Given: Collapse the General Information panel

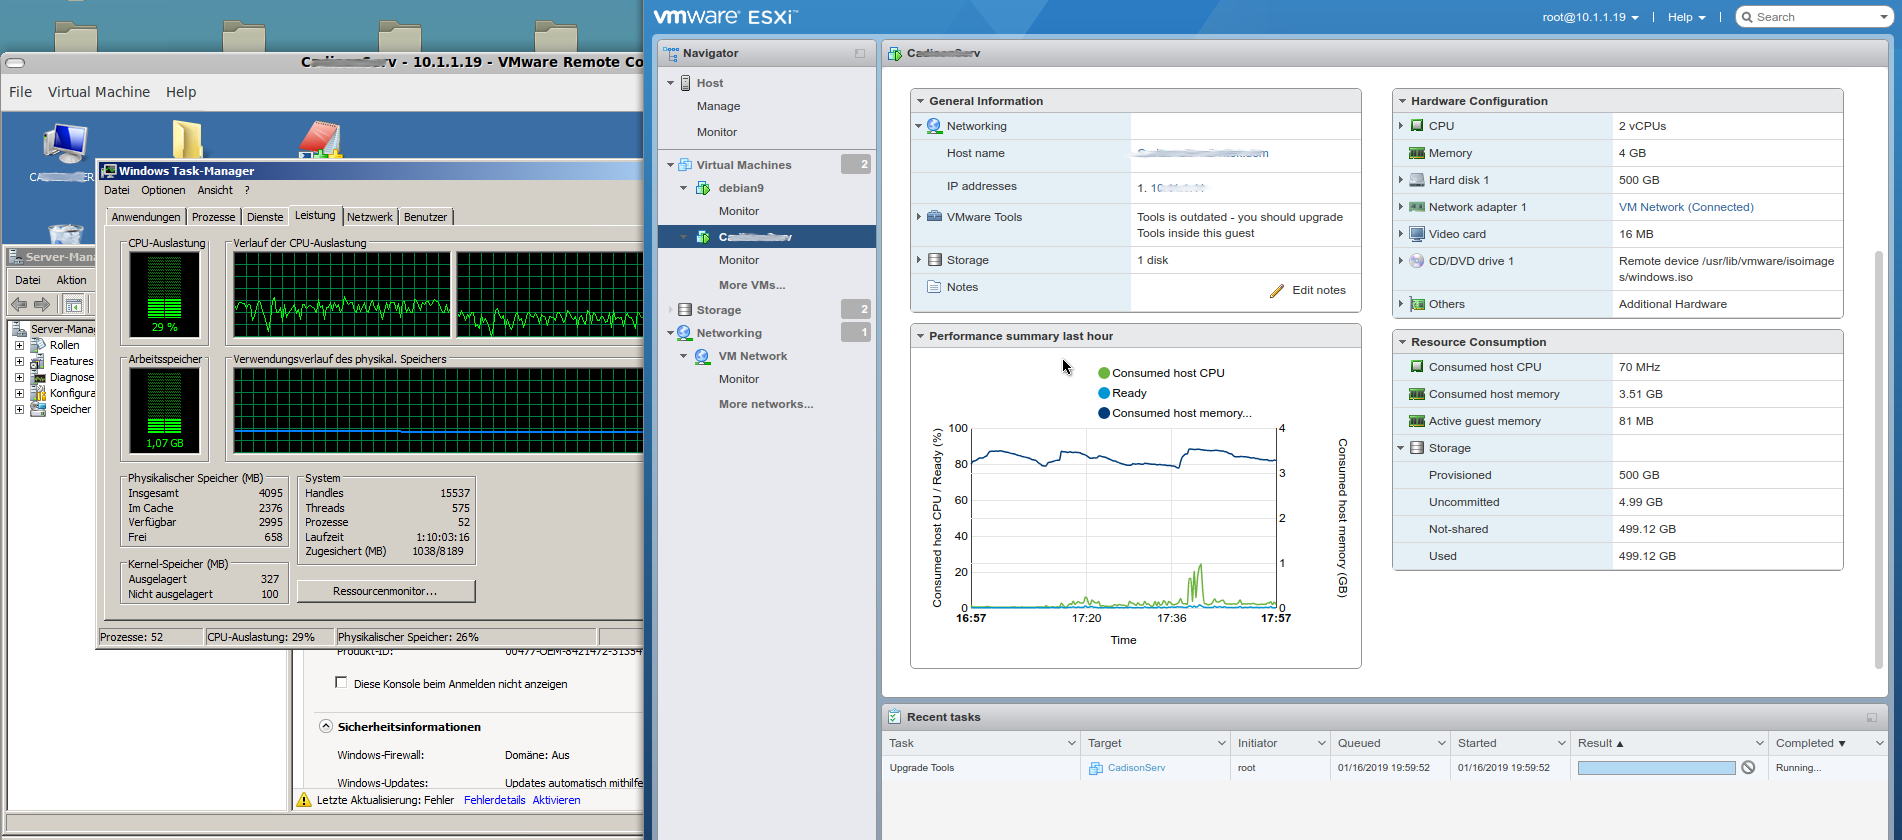Looking at the screenshot, I should [920, 101].
